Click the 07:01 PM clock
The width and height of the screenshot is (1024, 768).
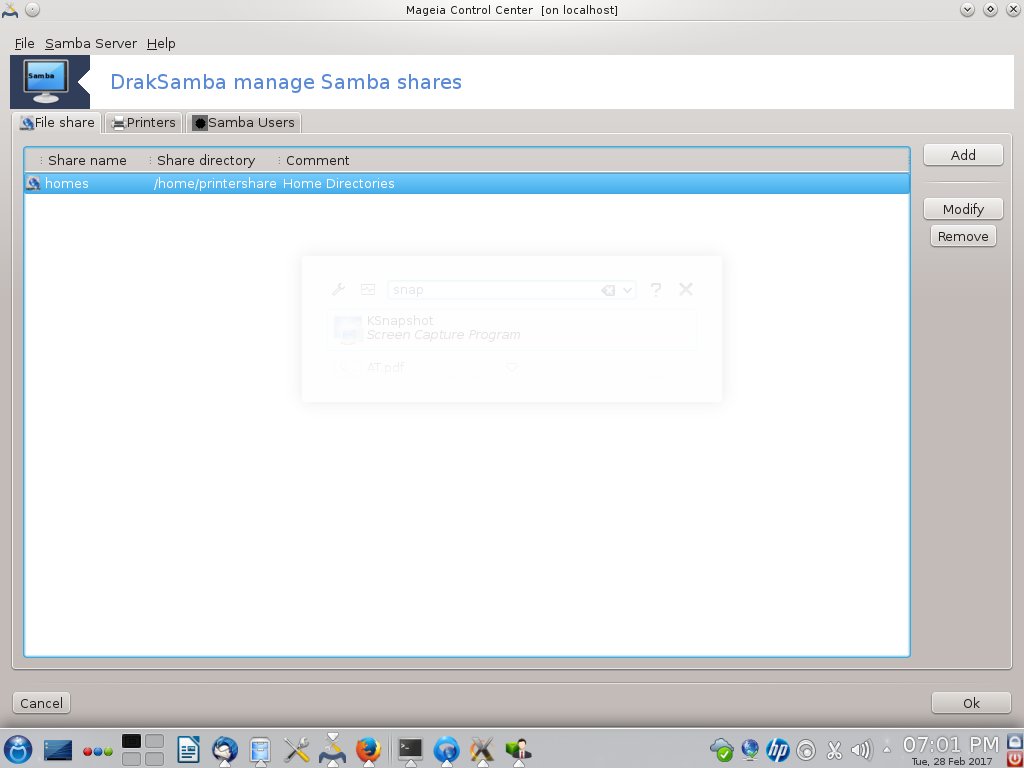coord(951,744)
